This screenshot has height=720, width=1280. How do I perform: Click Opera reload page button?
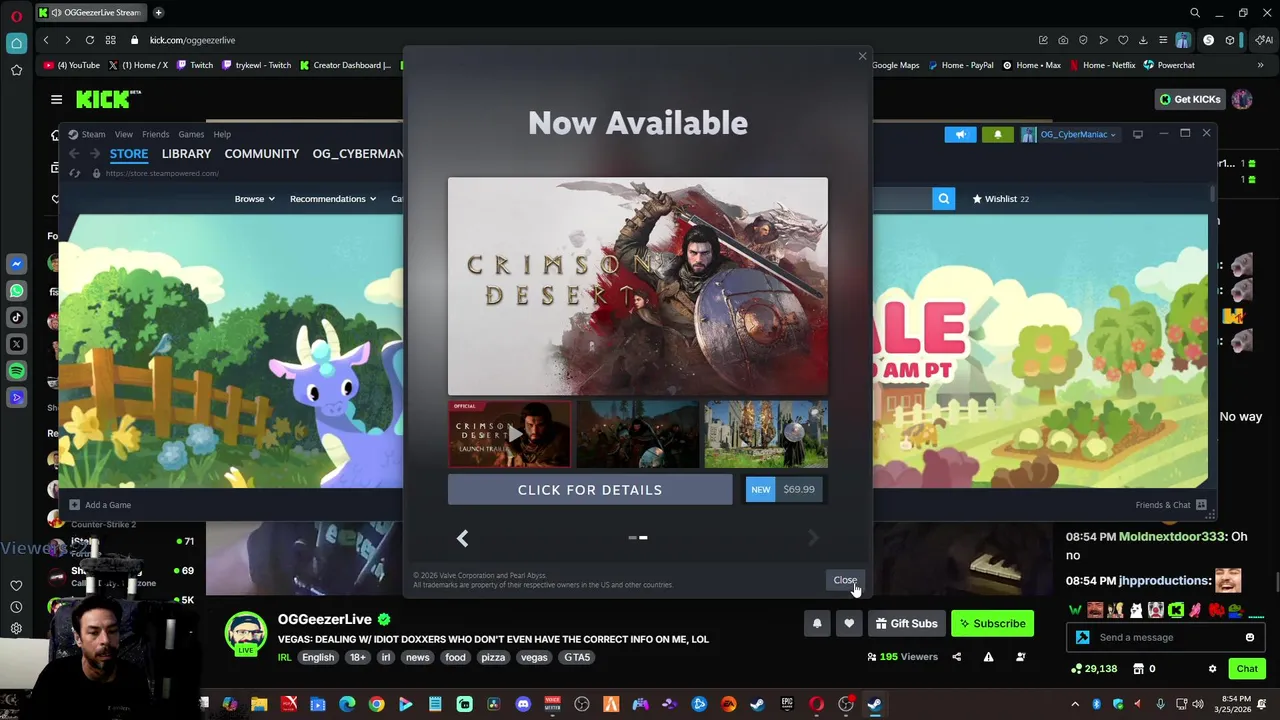coord(90,40)
